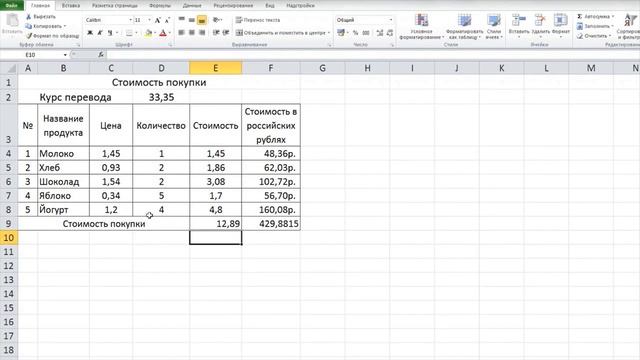Open the File (Файл) tab

pyautogui.click(x=12, y=5)
